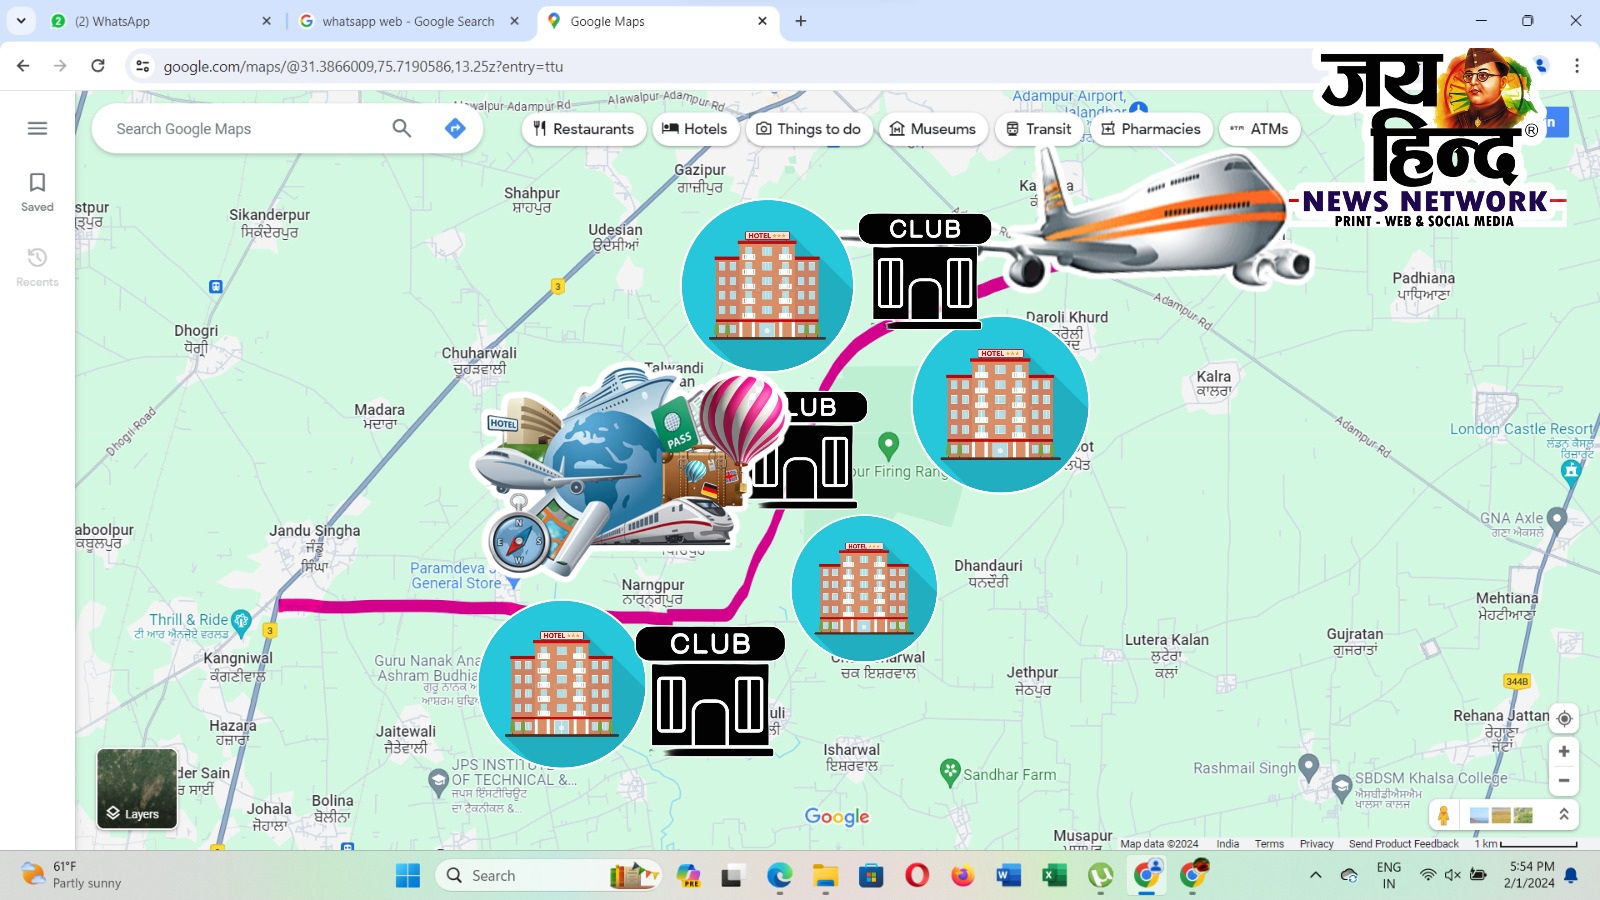The image size is (1600, 900).
Task: Click the taskbar Search box
Action: pos(548,876)
